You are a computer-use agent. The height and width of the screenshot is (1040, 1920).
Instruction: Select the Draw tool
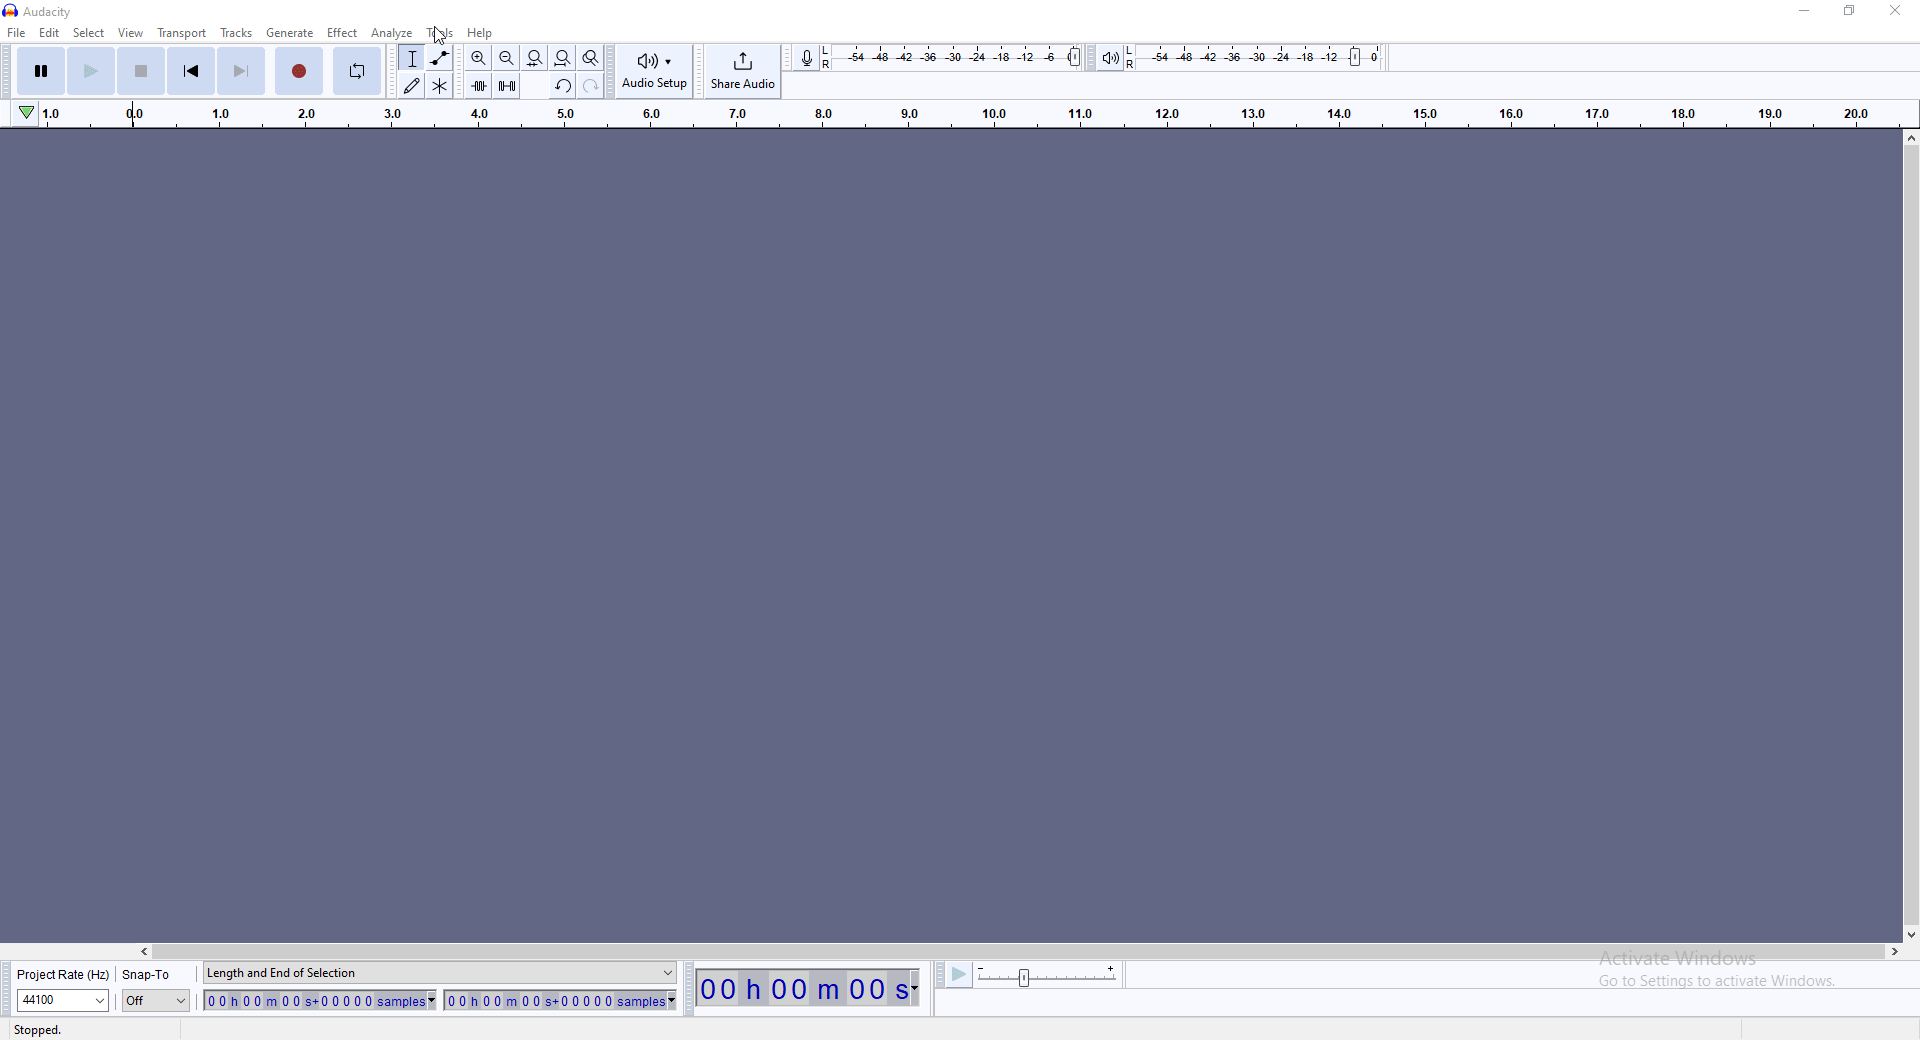coord(411,85)
